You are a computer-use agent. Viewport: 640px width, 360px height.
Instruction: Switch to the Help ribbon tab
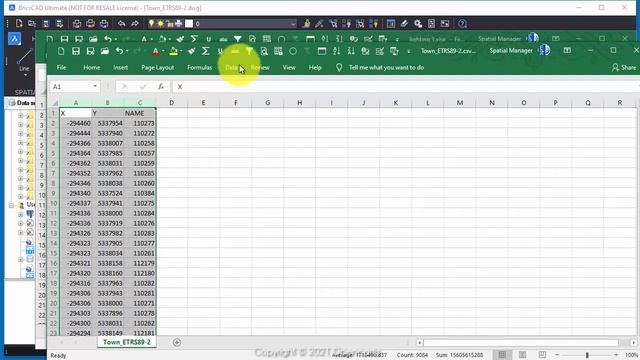pyautogui.click(x=315, y=67)
